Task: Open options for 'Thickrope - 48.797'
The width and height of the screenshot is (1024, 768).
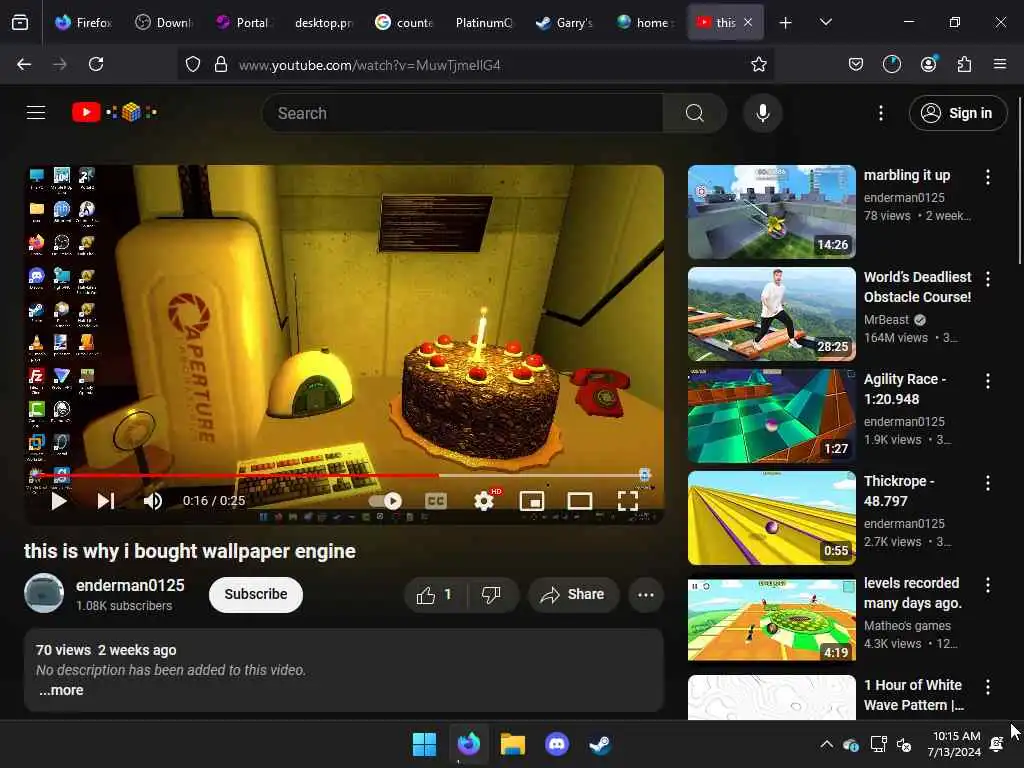Action: (987, 483)
